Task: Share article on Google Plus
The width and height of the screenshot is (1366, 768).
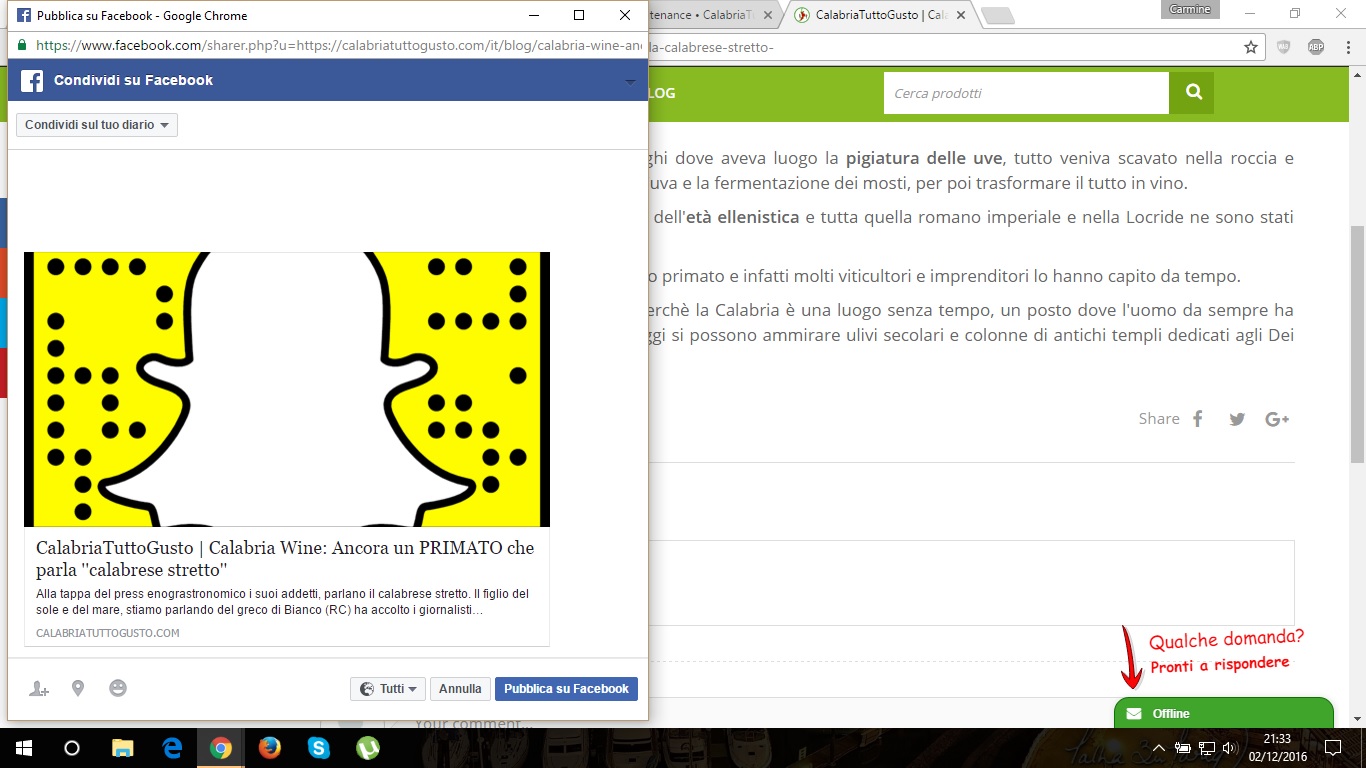Action: 1277,419
